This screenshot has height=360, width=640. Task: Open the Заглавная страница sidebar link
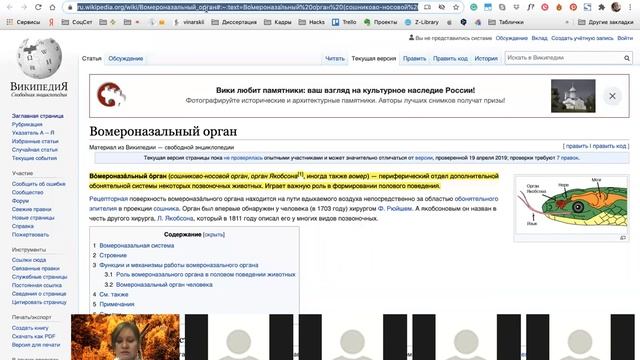[x=38, y=116]
